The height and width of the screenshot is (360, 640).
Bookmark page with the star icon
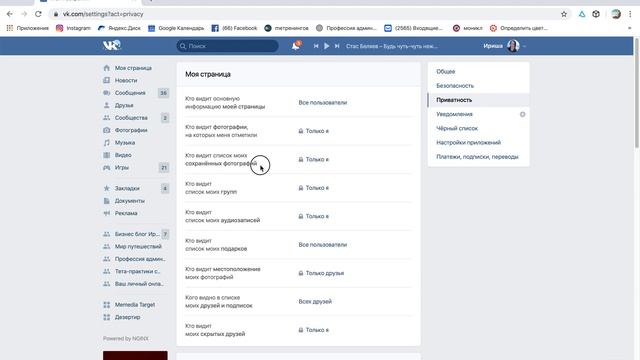(x=564, y=14)
